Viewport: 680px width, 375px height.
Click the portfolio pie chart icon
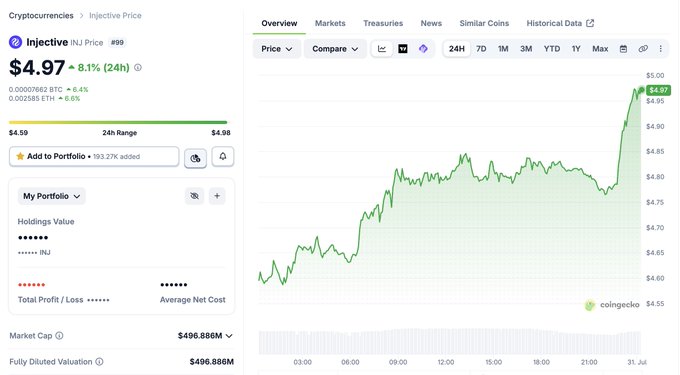pyautogui.click(x=195, y=158)
